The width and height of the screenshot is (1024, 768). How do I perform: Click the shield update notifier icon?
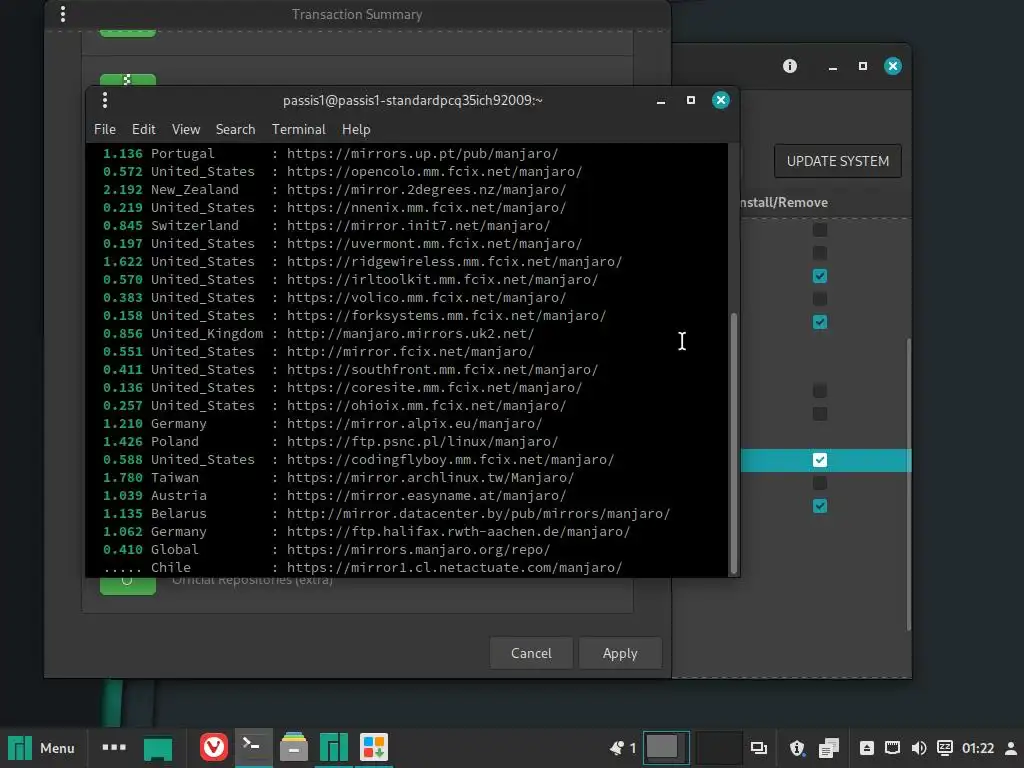pyautogui.click(x=797, y=748)
